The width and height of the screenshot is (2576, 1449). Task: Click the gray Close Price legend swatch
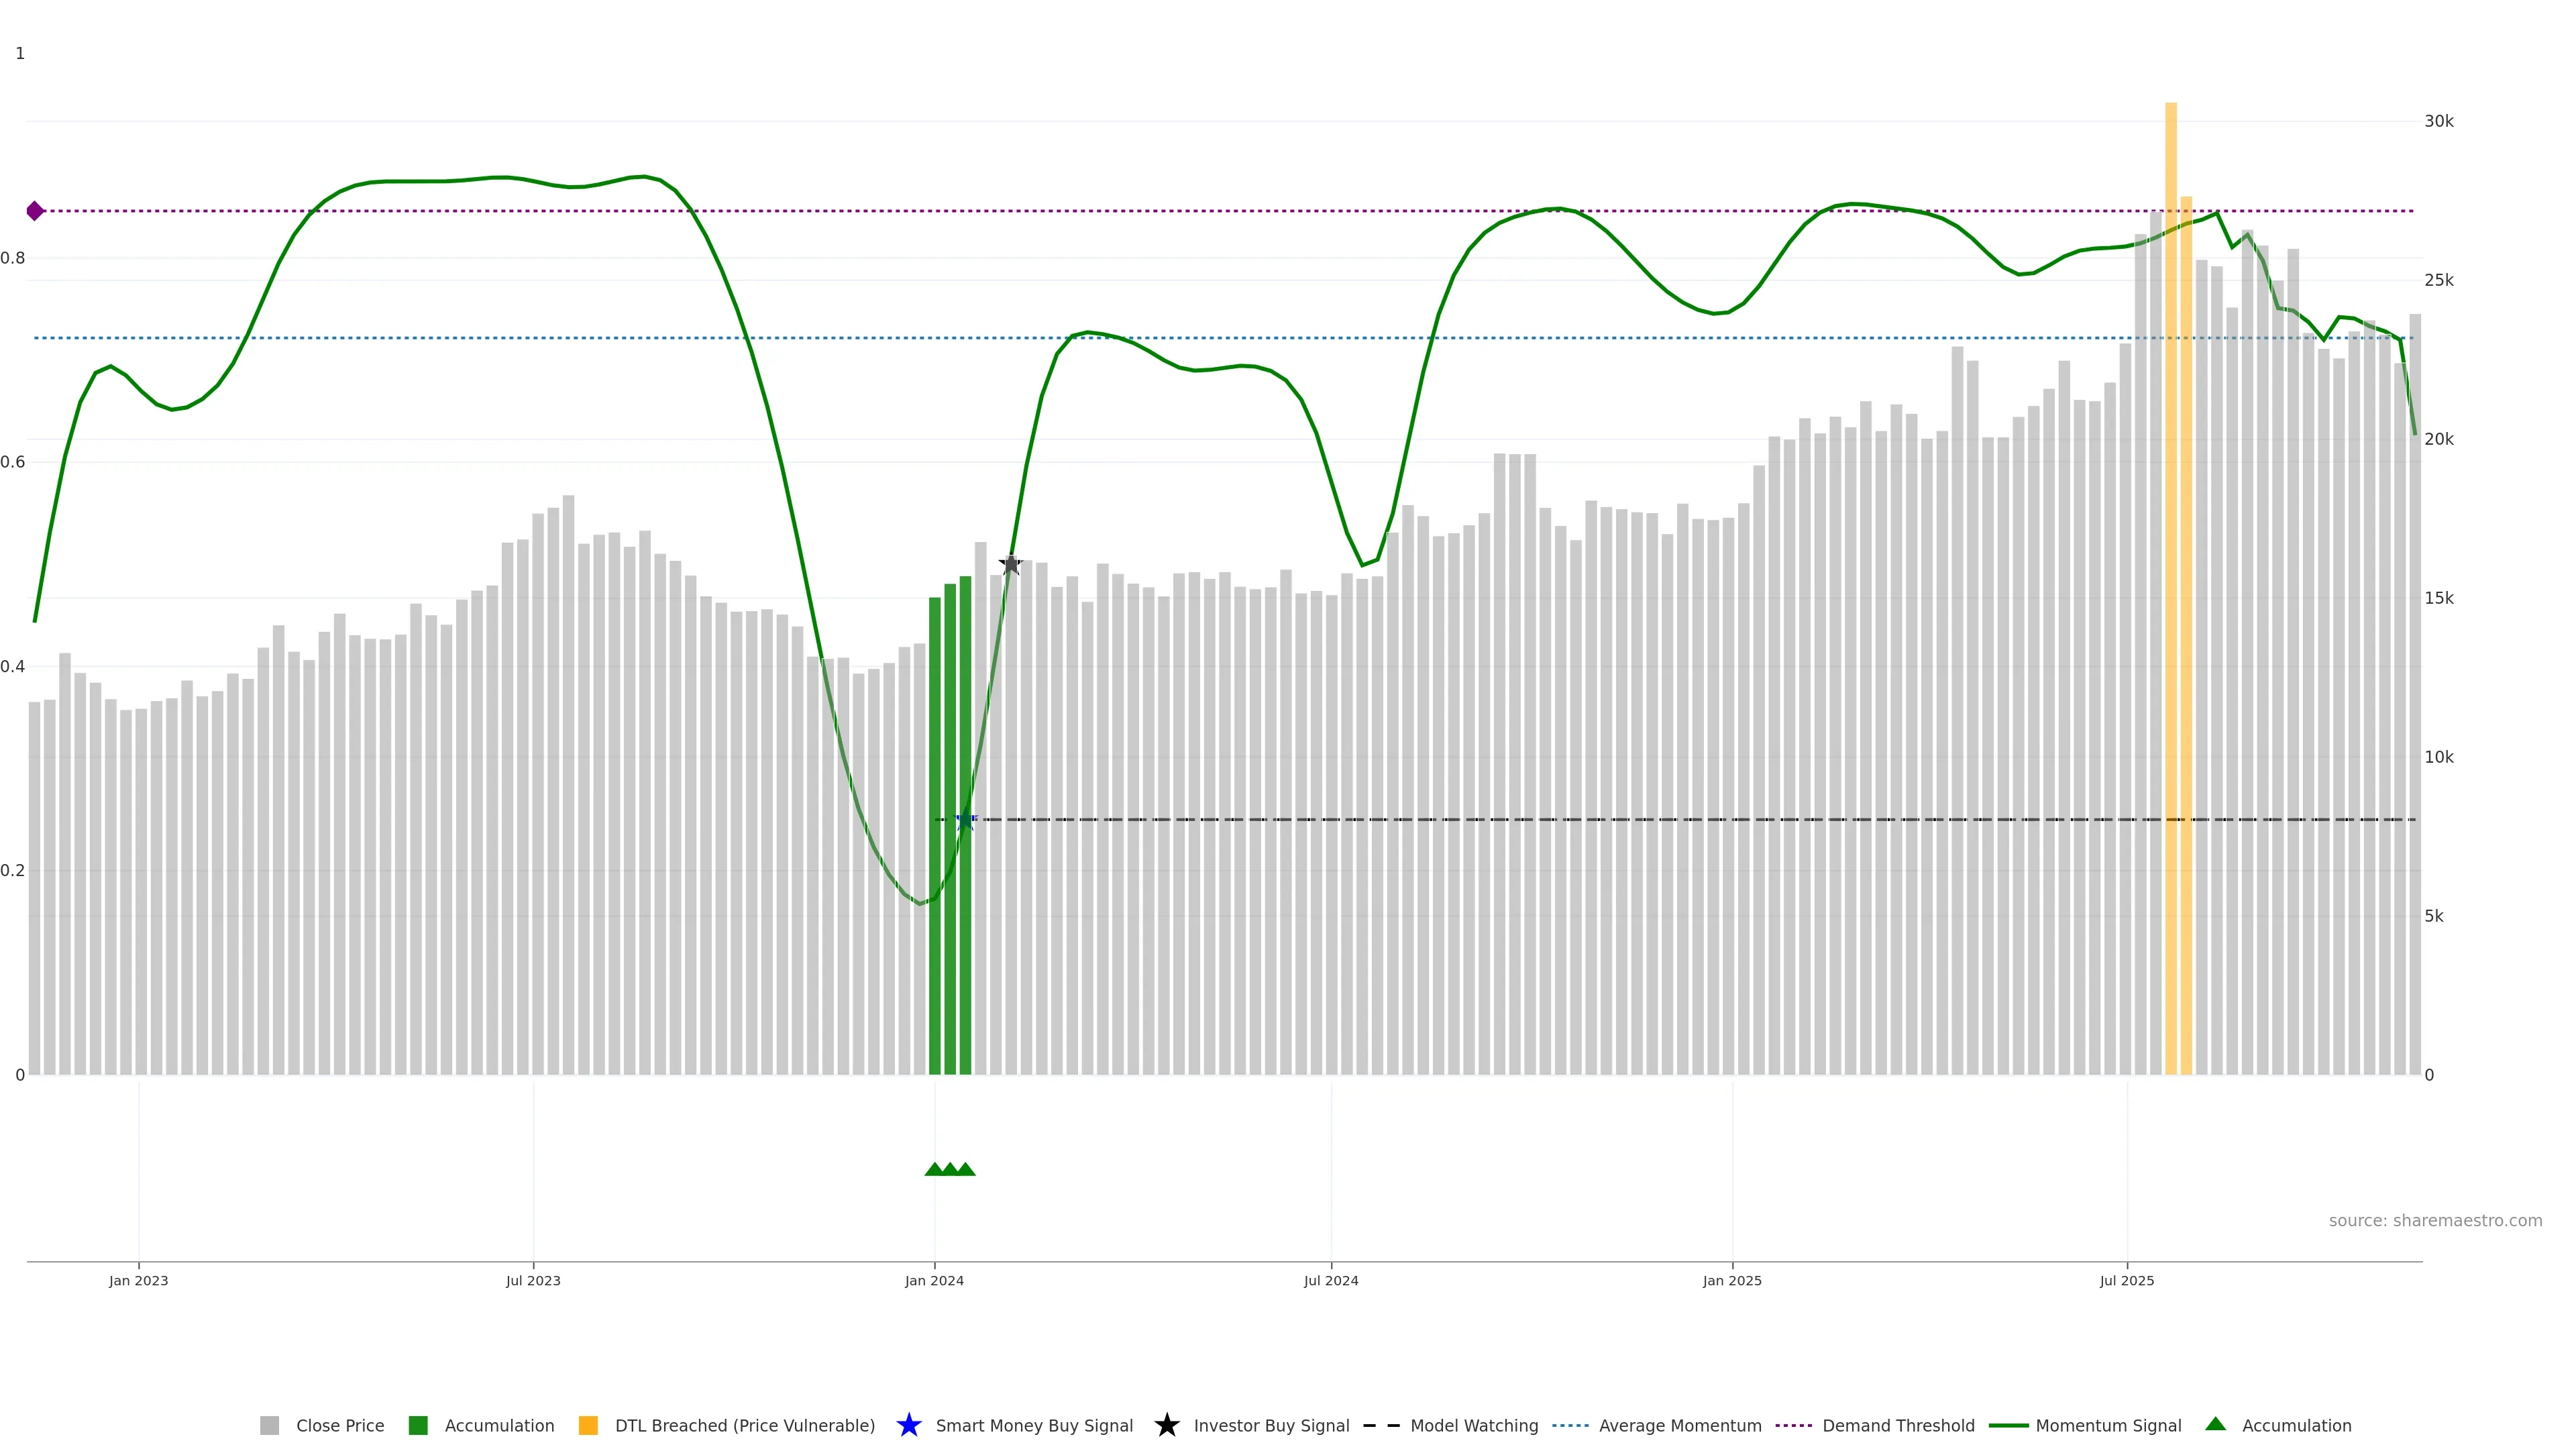click(x=269, y=1425)
